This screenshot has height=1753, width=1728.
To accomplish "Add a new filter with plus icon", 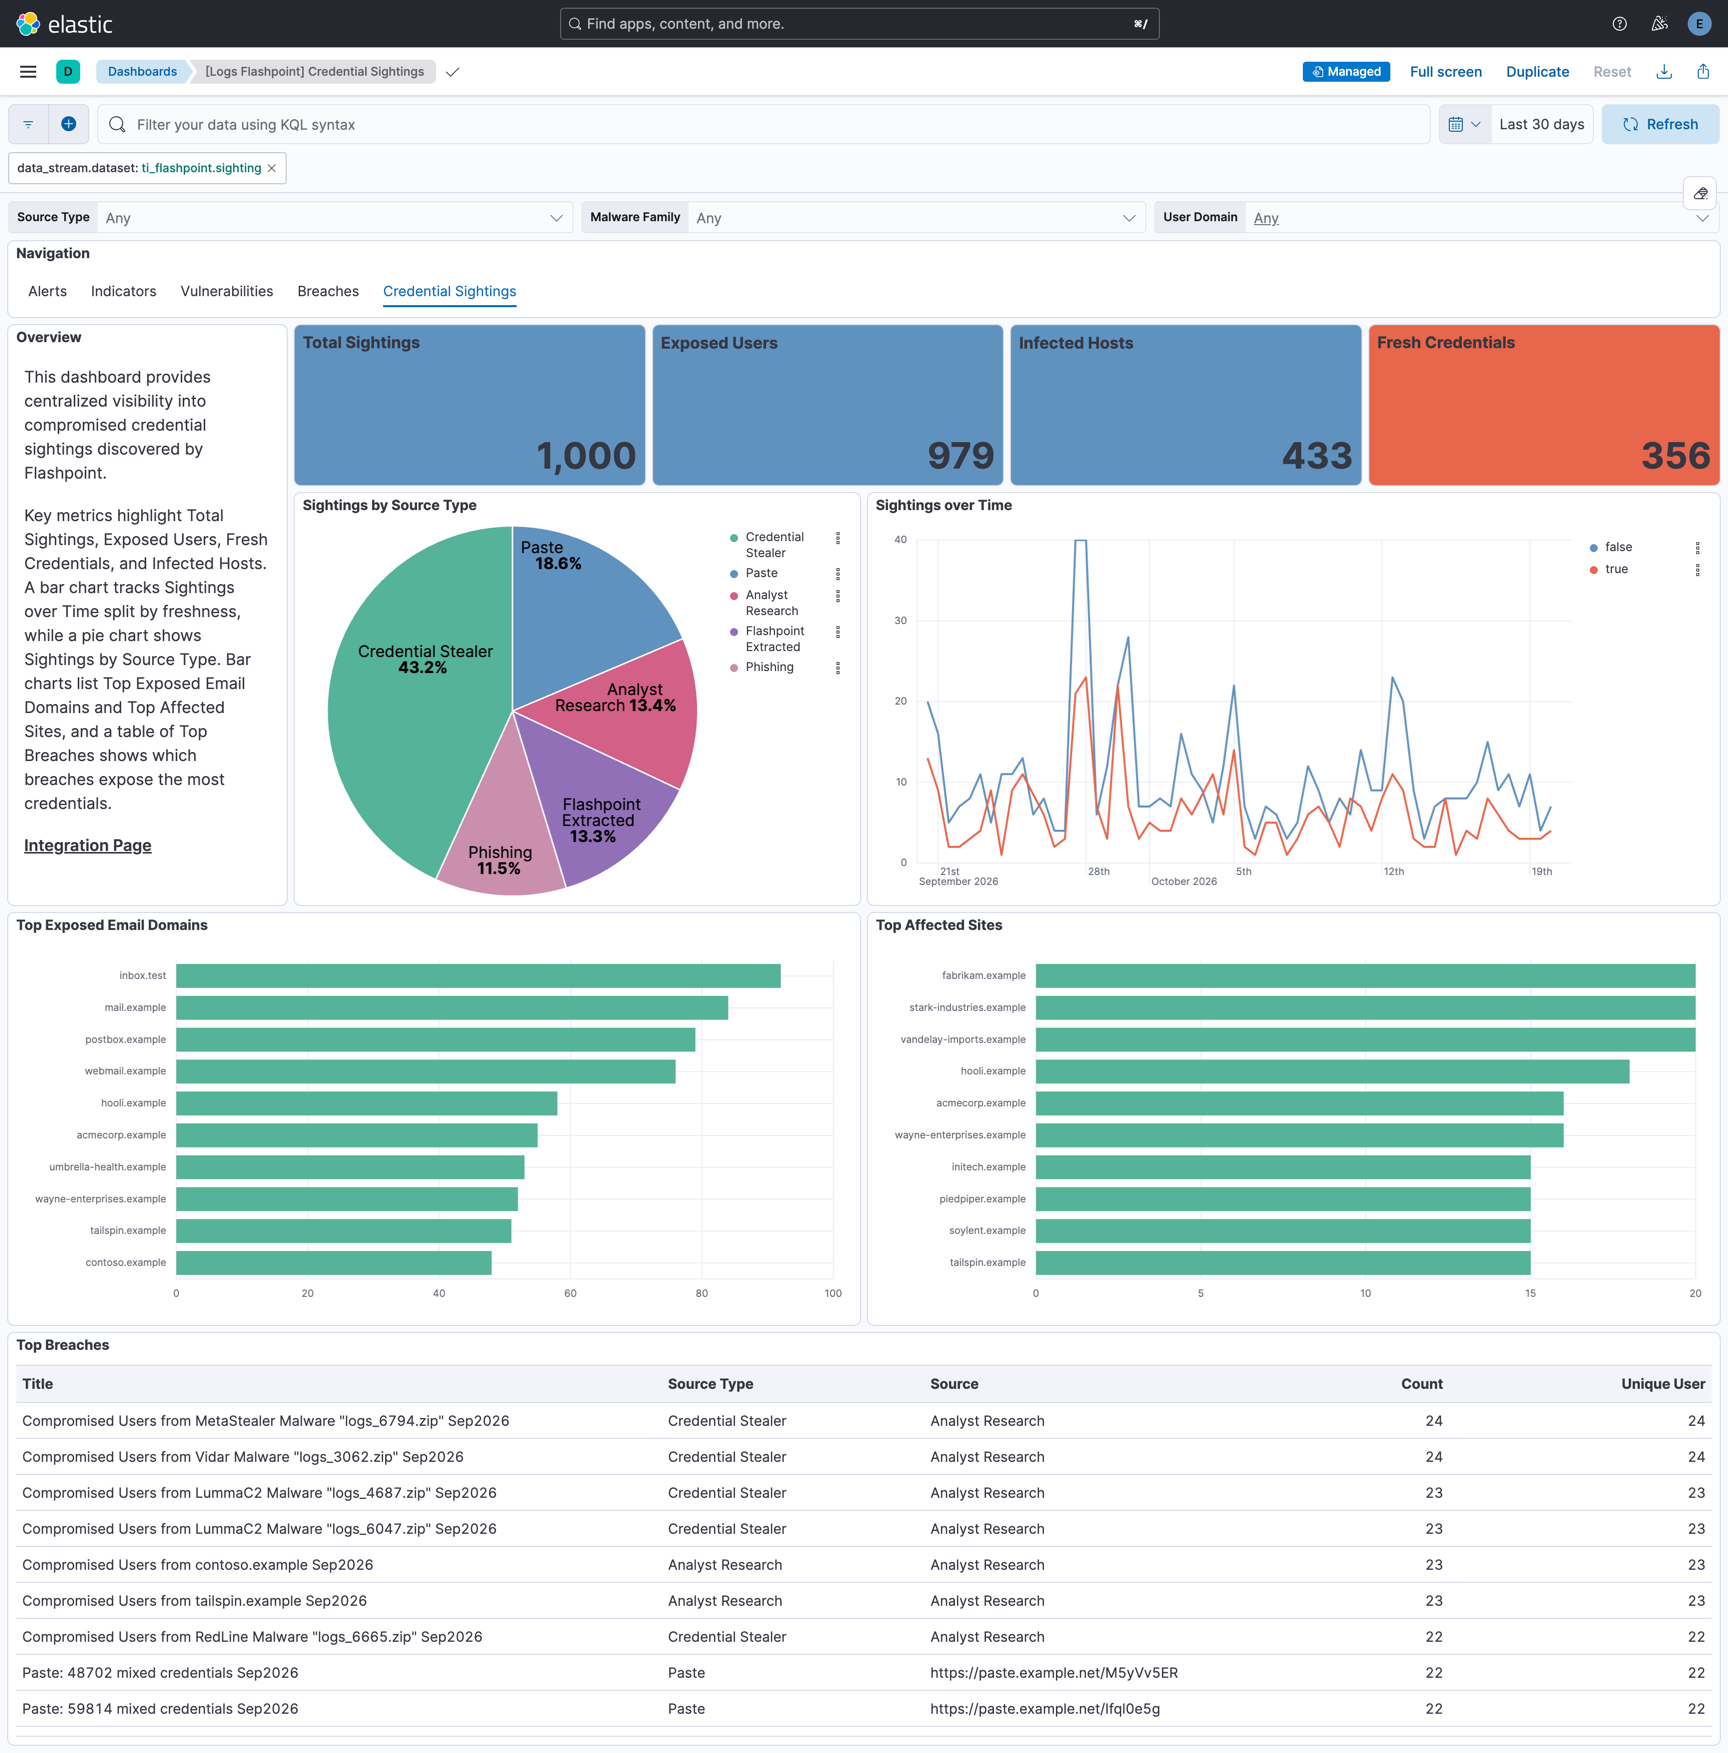I will coord(69,124).
